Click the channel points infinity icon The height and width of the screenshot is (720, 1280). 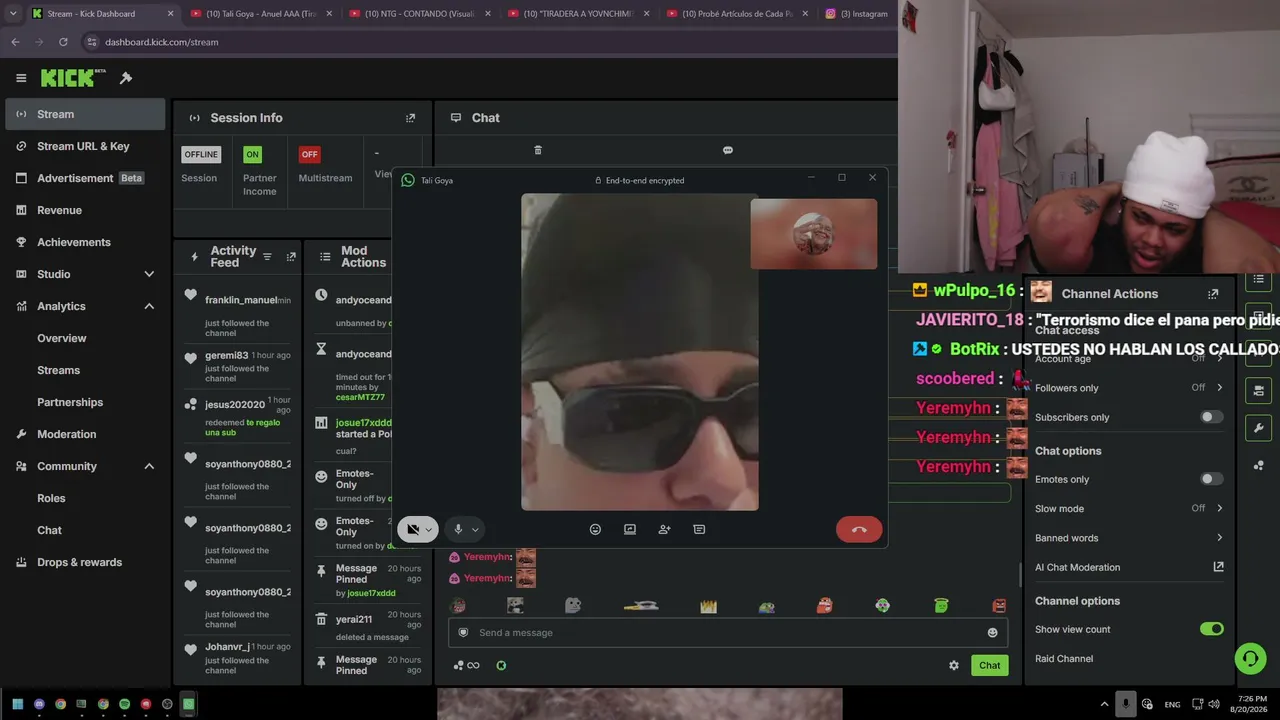click(x=466, y=665)
